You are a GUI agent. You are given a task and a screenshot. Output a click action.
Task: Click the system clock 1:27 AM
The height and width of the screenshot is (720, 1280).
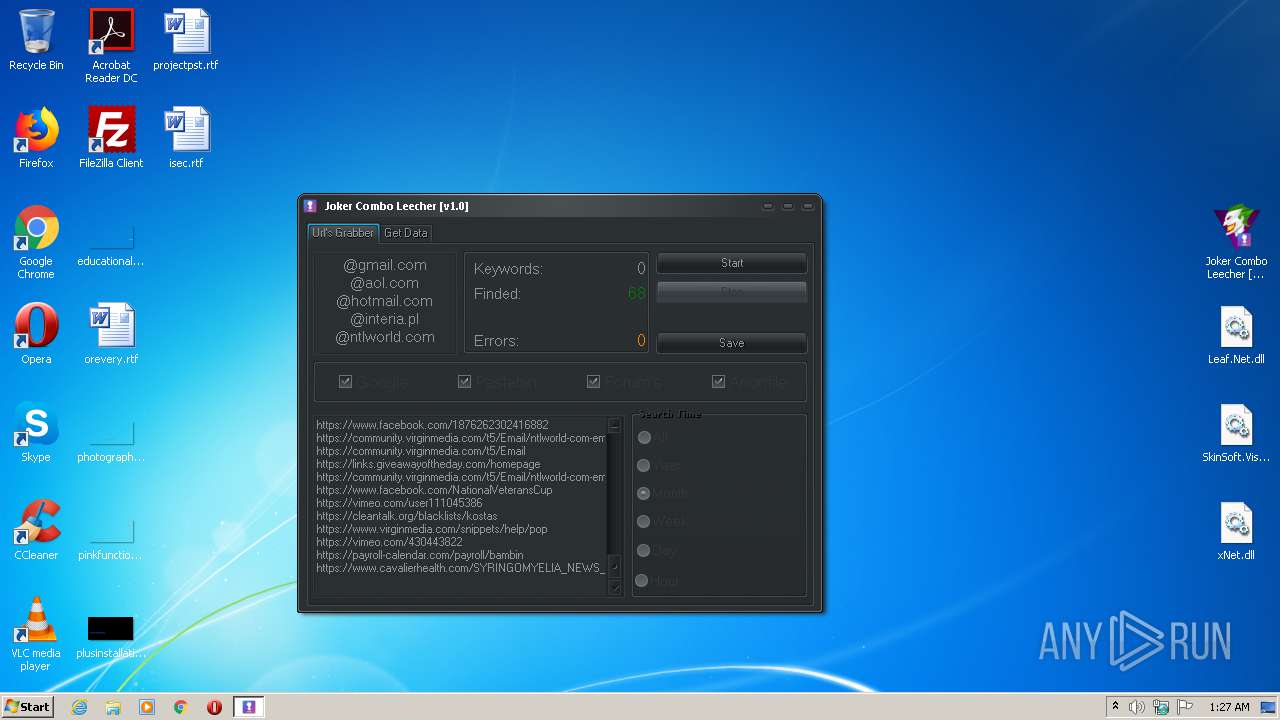1229,707
